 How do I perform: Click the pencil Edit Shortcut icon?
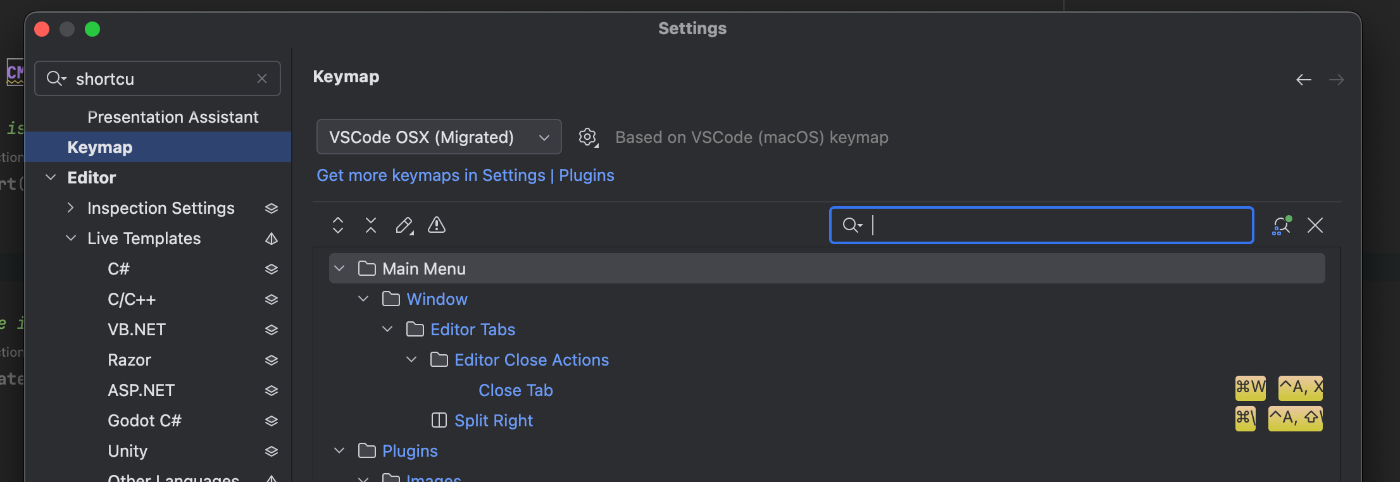tap(404, 225)
